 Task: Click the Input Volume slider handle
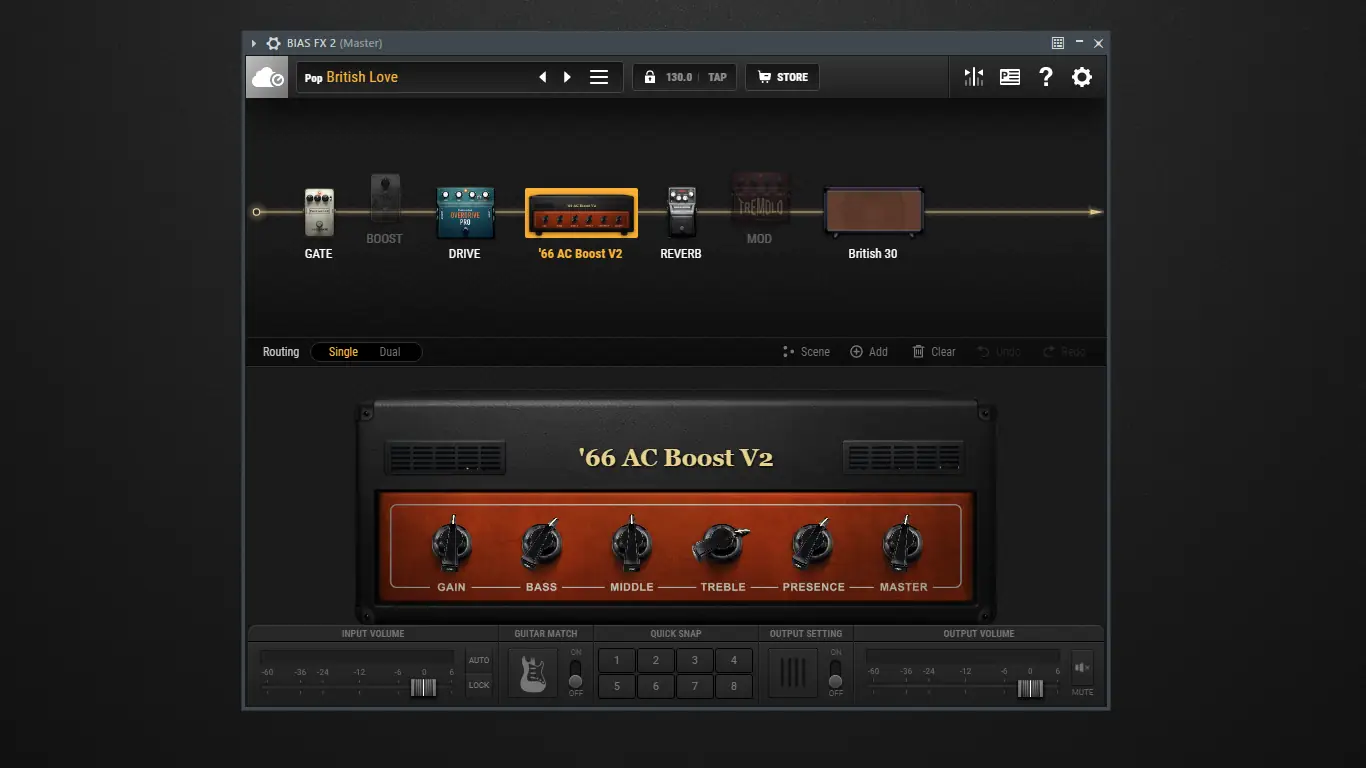point(424,688)
